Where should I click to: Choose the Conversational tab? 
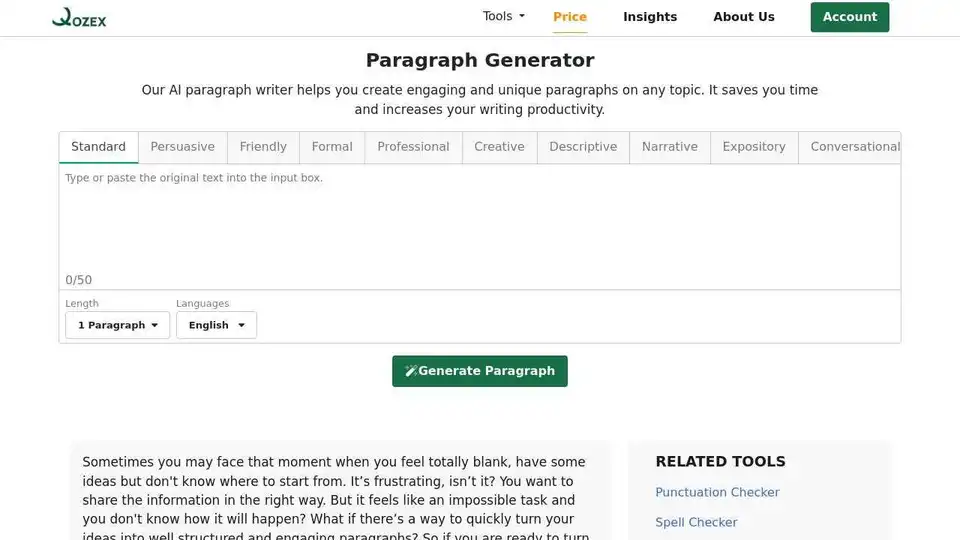[850, 147]
